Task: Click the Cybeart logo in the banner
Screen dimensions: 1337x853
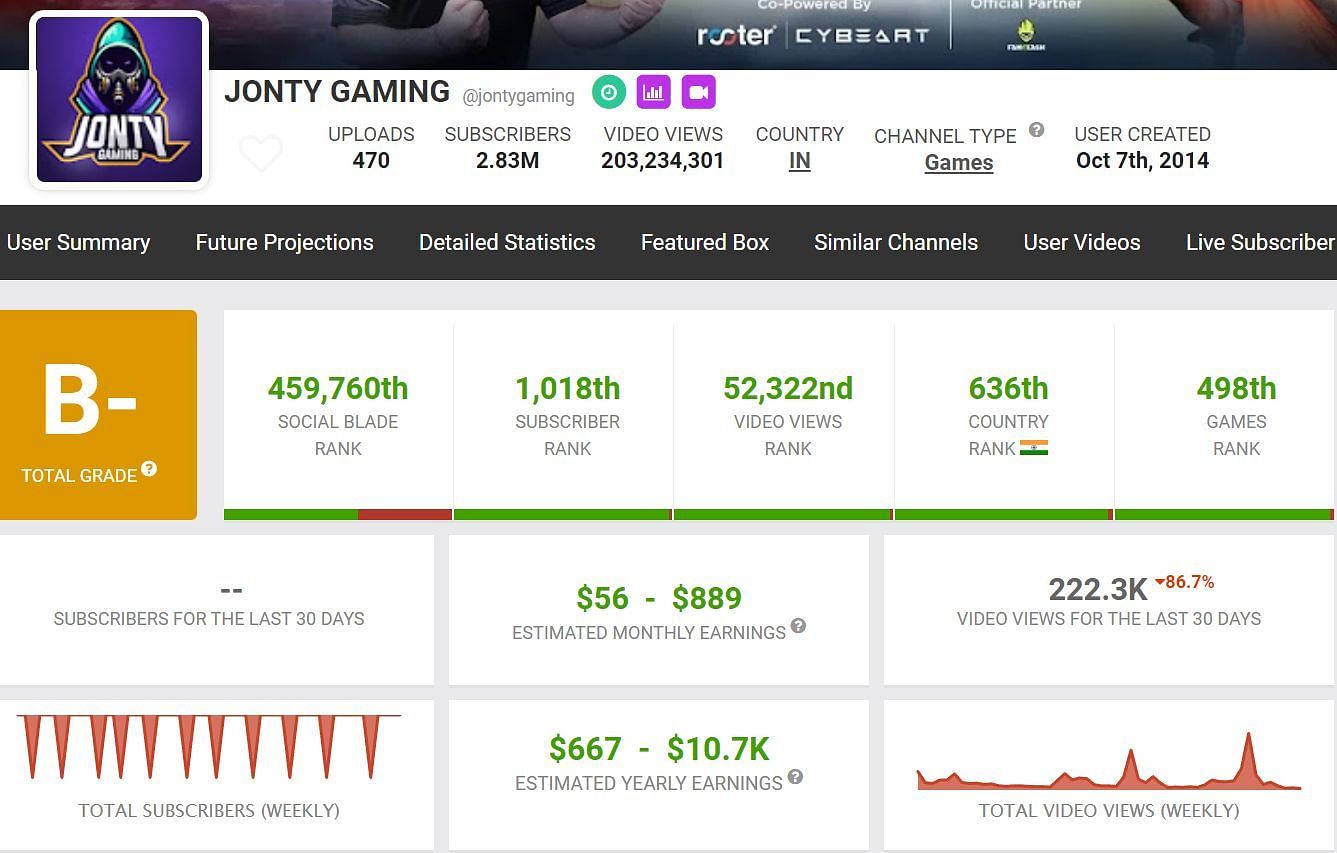Action: point(862,36)
